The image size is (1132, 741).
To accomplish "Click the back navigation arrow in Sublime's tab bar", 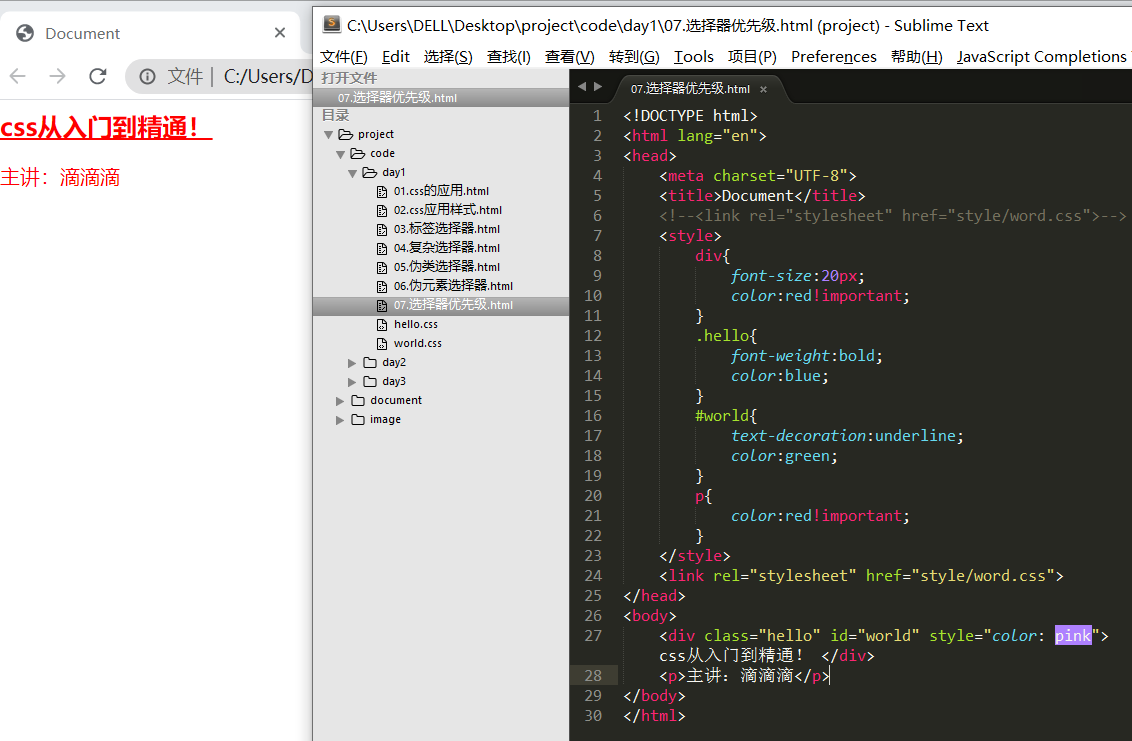I will pos(581,87).
